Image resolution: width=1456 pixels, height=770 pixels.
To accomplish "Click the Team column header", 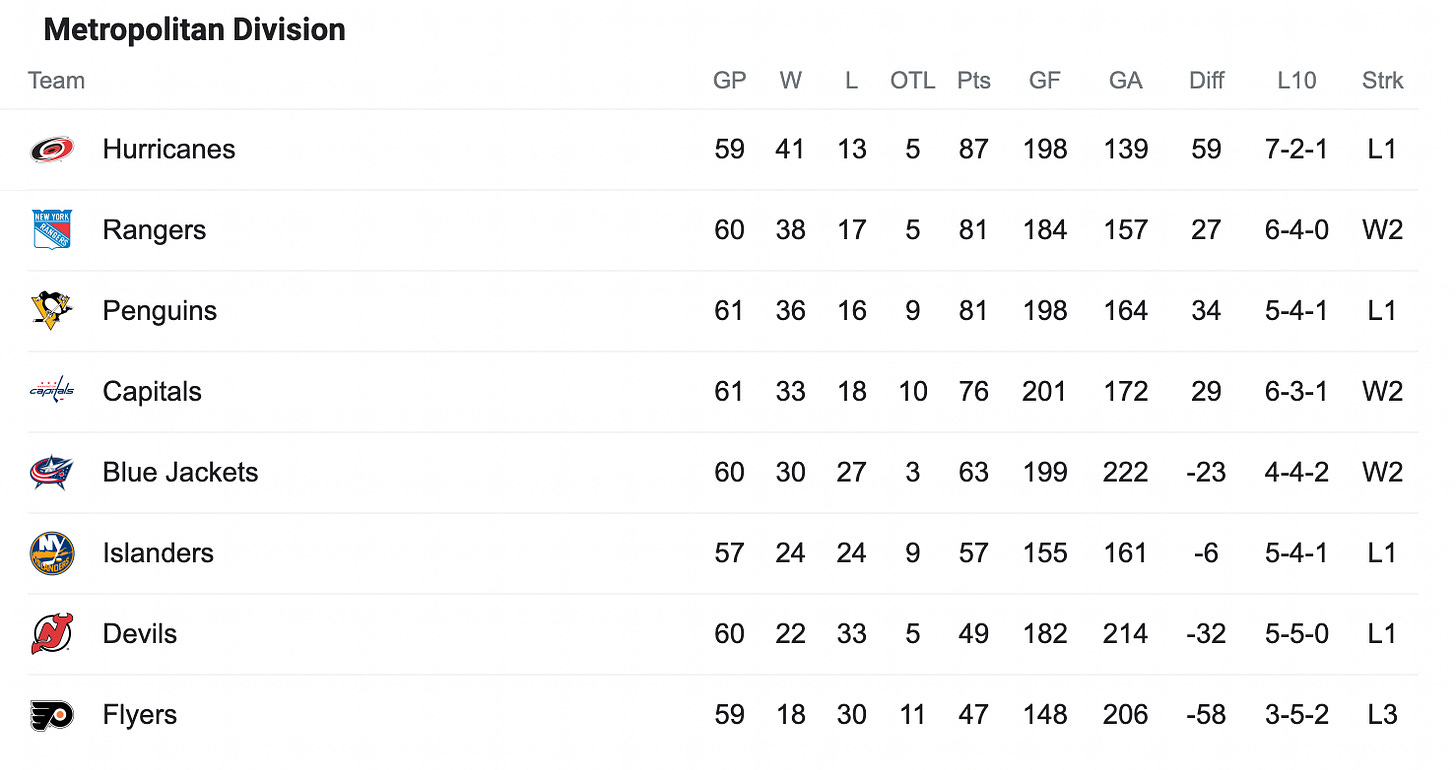I will pyautogui.click(x=56, y=81).
